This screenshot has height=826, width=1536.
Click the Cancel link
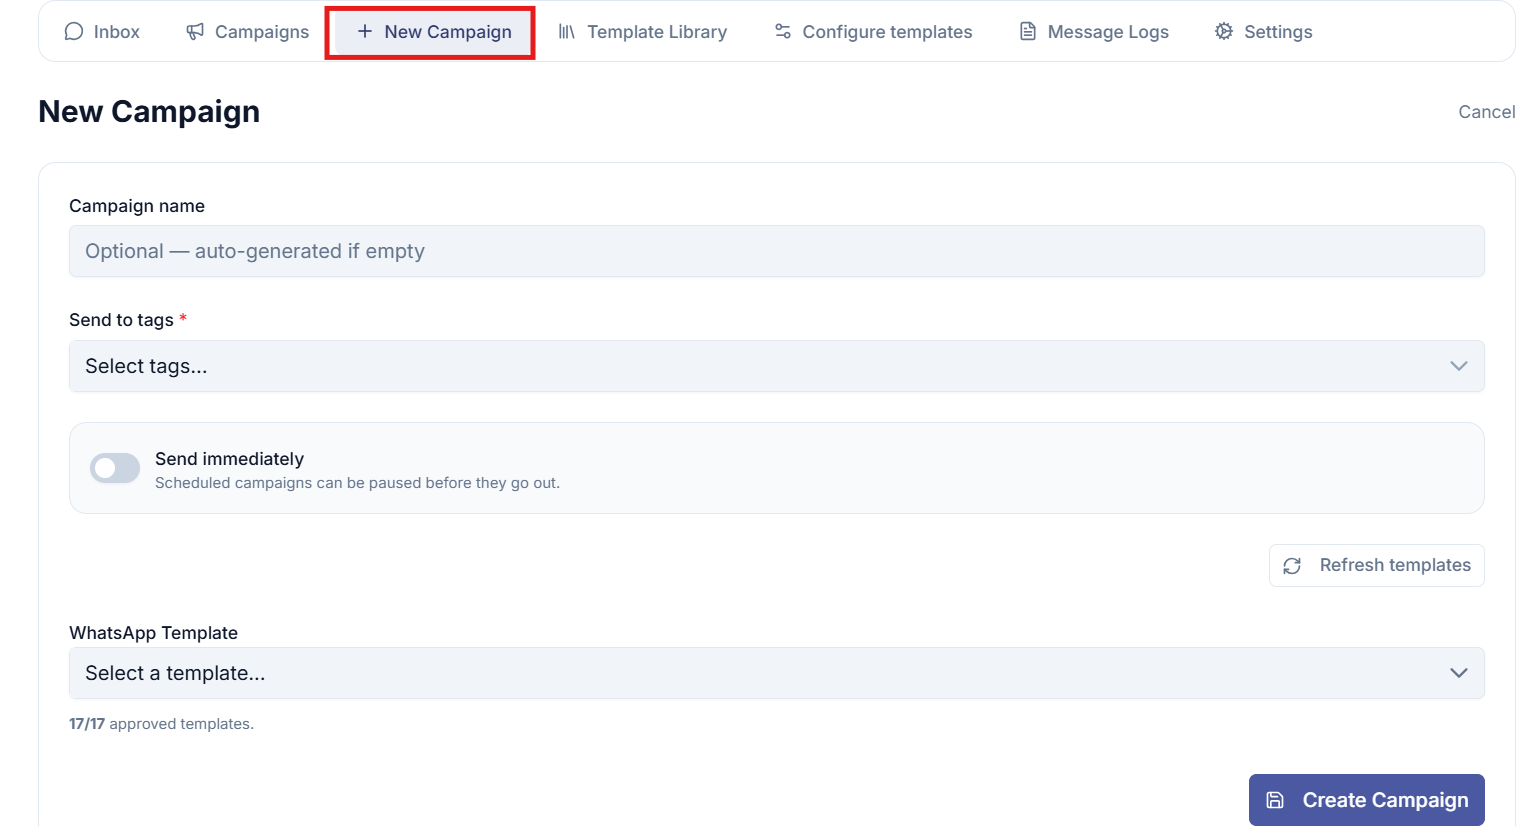tap(1487, 112)
